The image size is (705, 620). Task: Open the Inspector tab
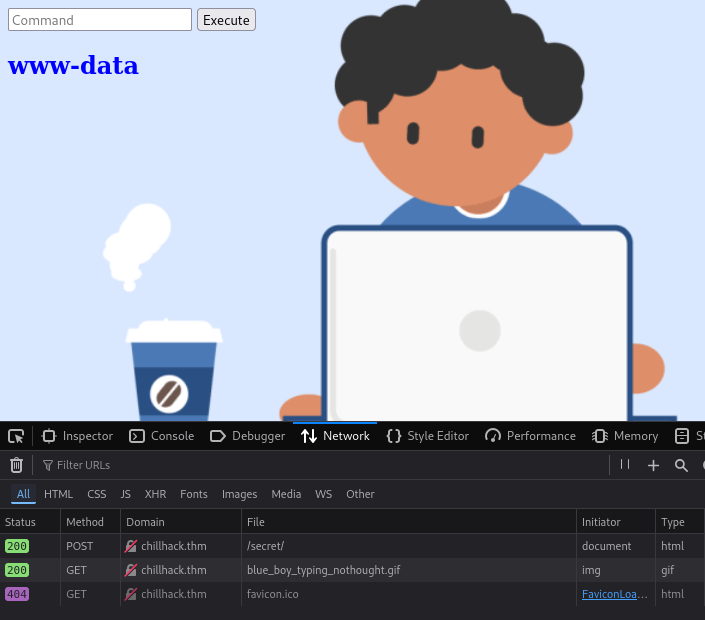77,436
